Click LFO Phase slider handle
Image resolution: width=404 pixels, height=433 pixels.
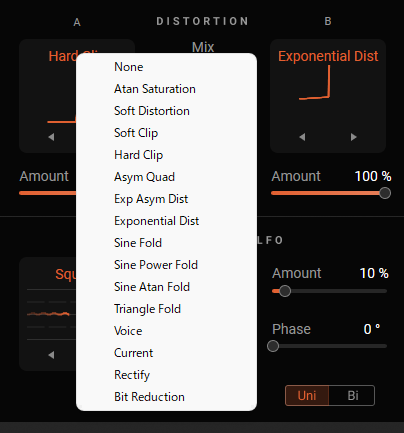coord(273,346)
